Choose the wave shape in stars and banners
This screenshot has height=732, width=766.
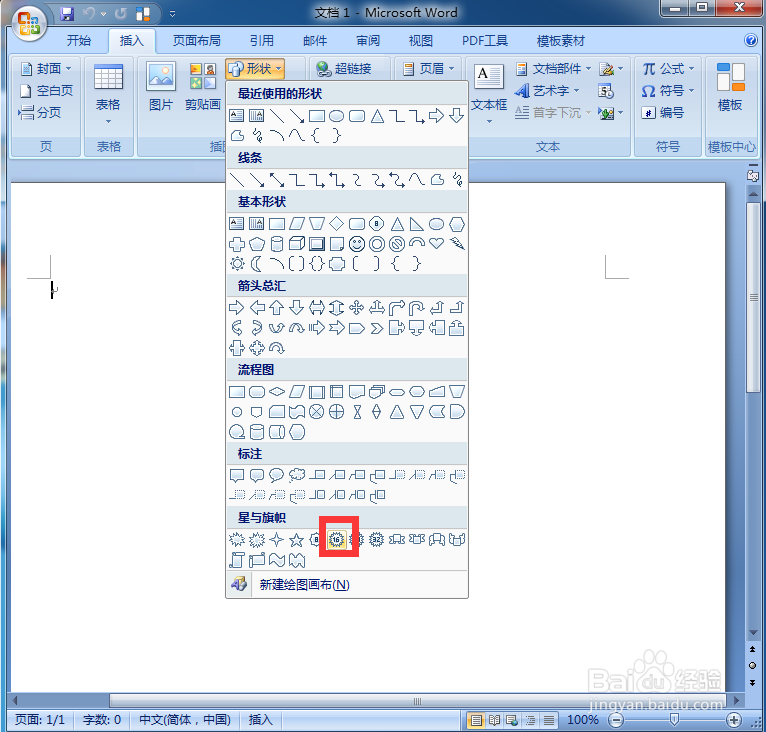coord(277,560)
